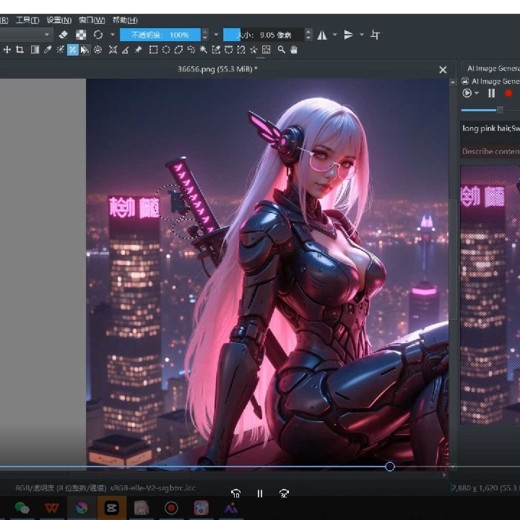Select the Rectangular Selection tool
The image size is (520, 520).
[x=153, y=50]
